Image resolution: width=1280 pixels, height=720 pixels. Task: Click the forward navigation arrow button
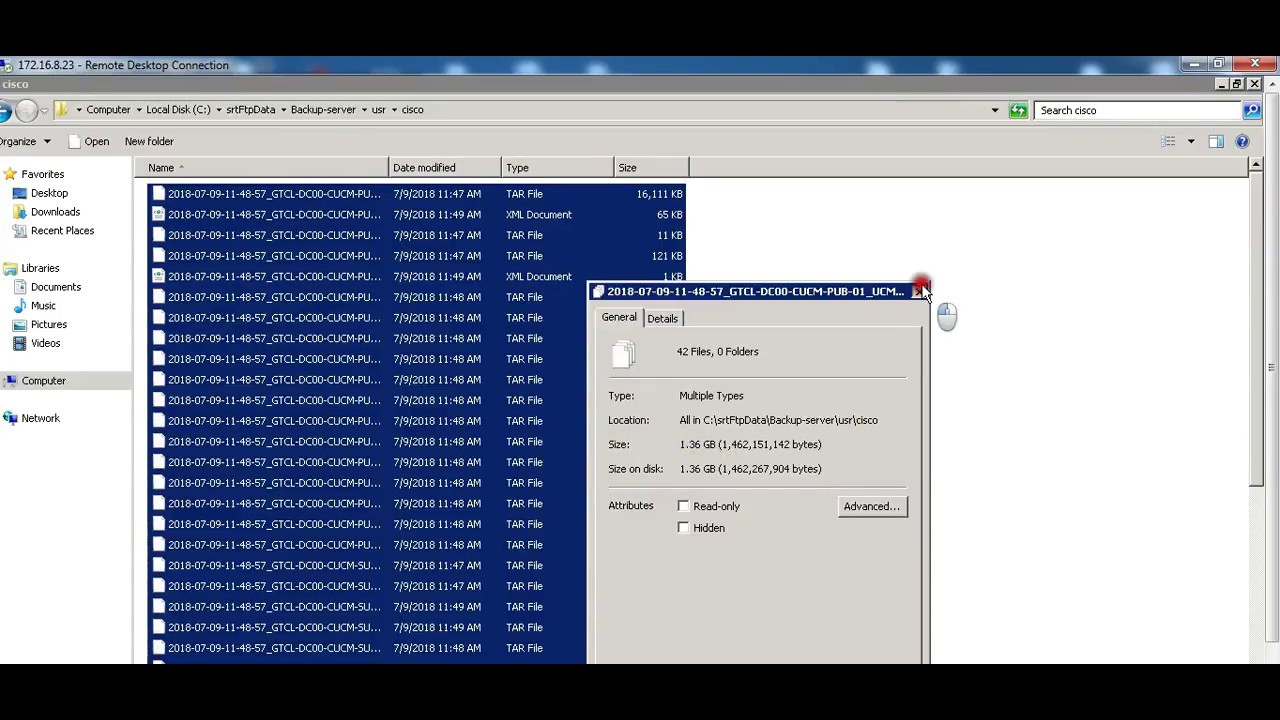[x=27, y=110]
